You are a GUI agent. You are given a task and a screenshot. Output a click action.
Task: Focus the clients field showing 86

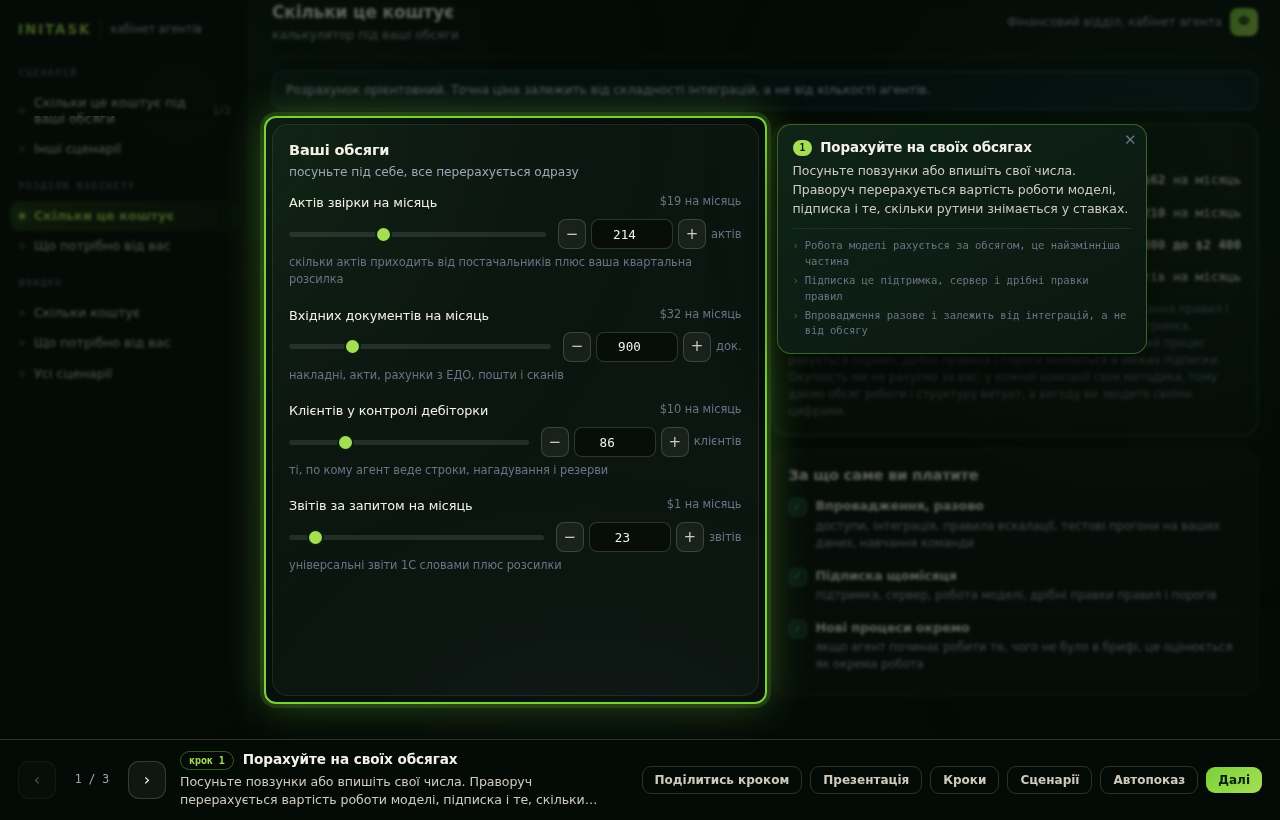615,442
